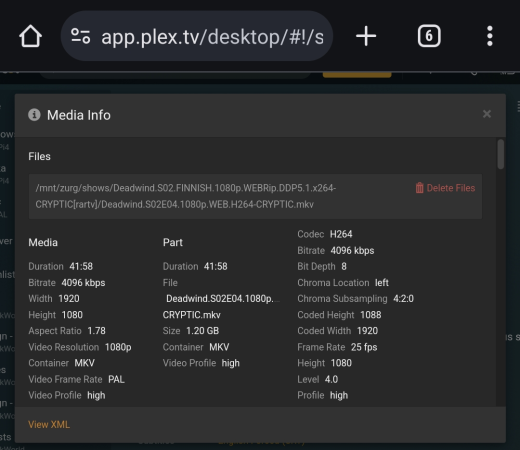Click the Deadwind.S02E04.1080p. file name
Viewport: 520px width, 450px height.
coord(220,299)
